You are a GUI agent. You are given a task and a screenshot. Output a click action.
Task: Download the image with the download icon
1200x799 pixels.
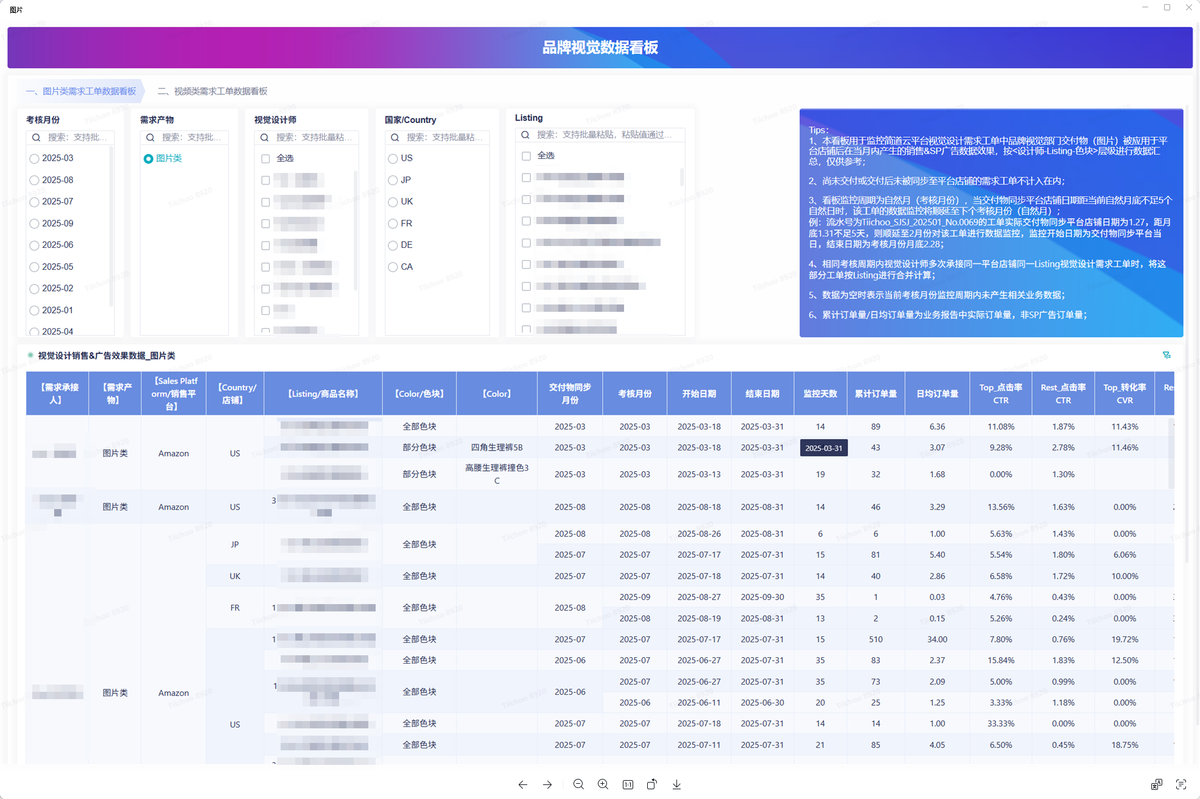(x=677, y=785)
